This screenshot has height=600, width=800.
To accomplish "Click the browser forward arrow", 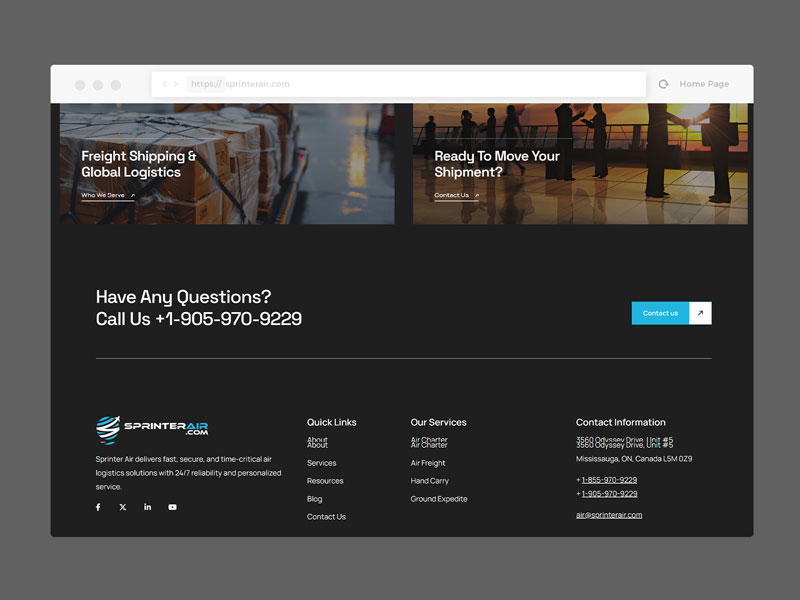I will (176, 84).
